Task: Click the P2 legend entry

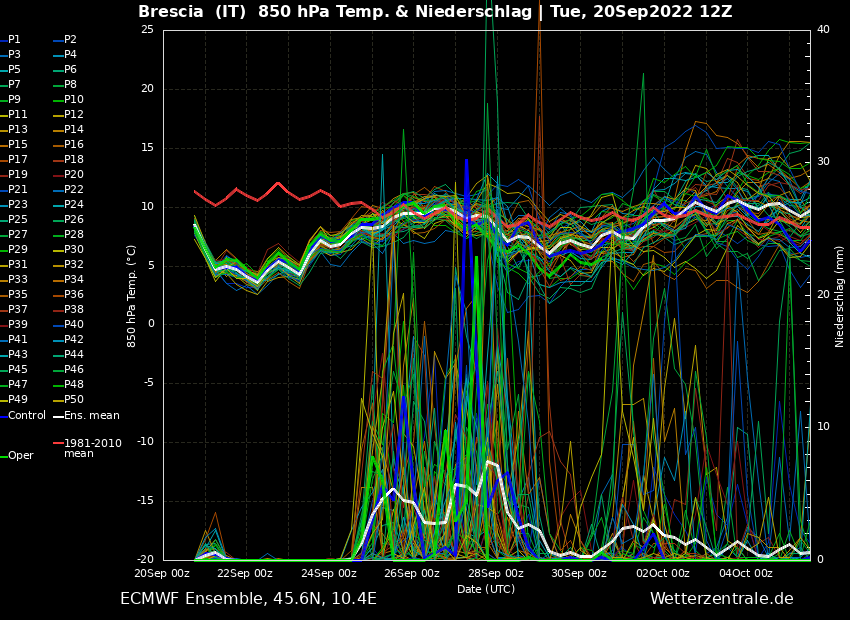Action: tap(65, 40)
